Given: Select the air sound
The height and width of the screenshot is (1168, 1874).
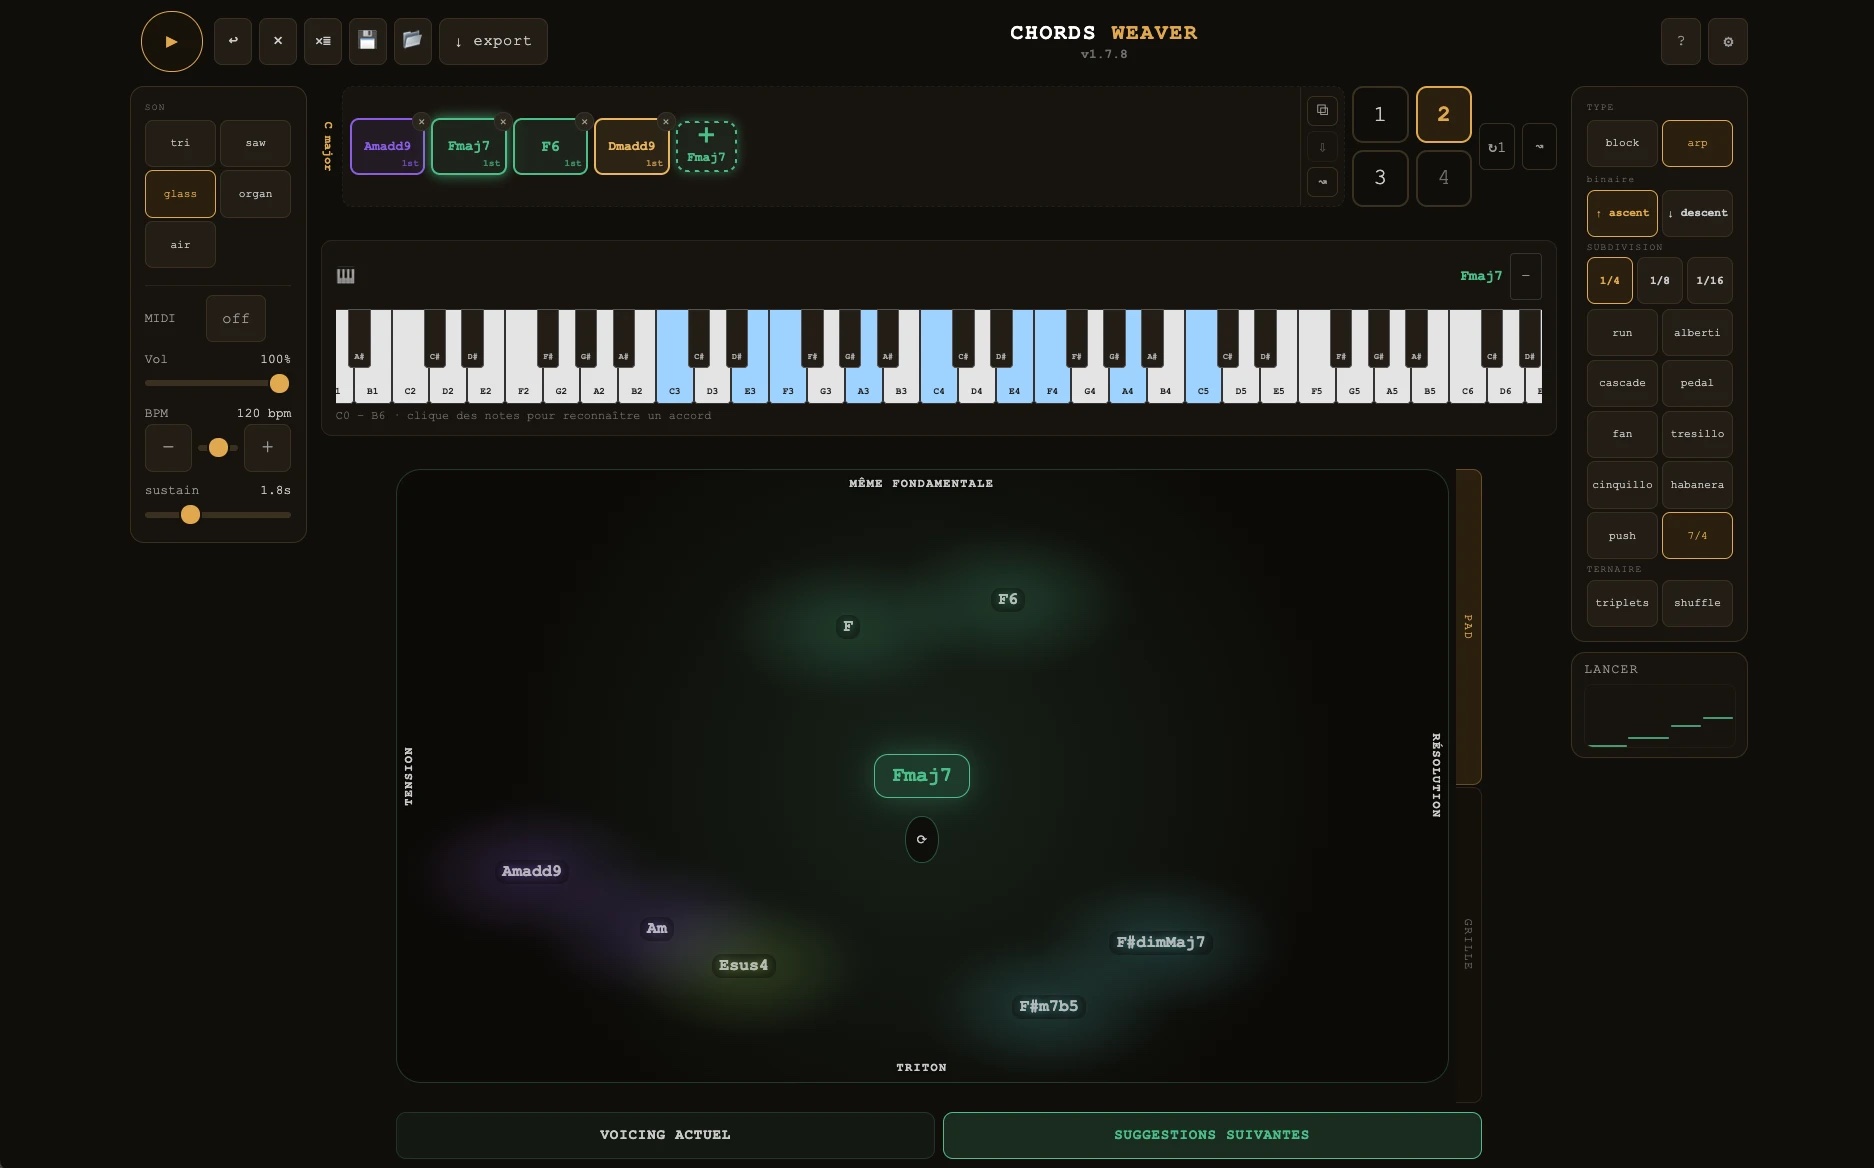Looking at the screenshot, I should pyautogui.click(x=180, y=245).
